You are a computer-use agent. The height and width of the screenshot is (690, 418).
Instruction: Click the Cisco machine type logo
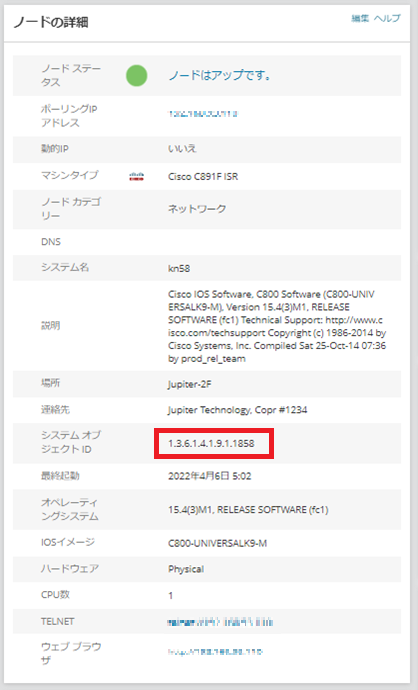tap(136, 176)
